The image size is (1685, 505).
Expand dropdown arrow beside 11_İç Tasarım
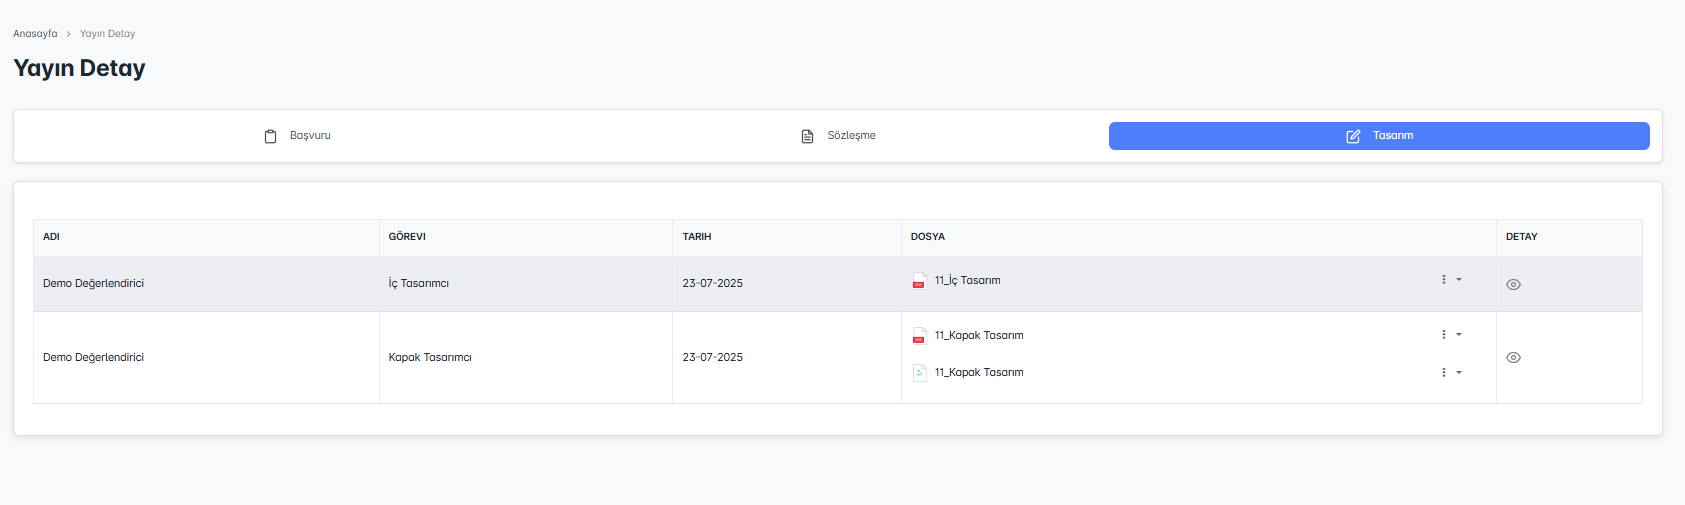point(1459,280)
